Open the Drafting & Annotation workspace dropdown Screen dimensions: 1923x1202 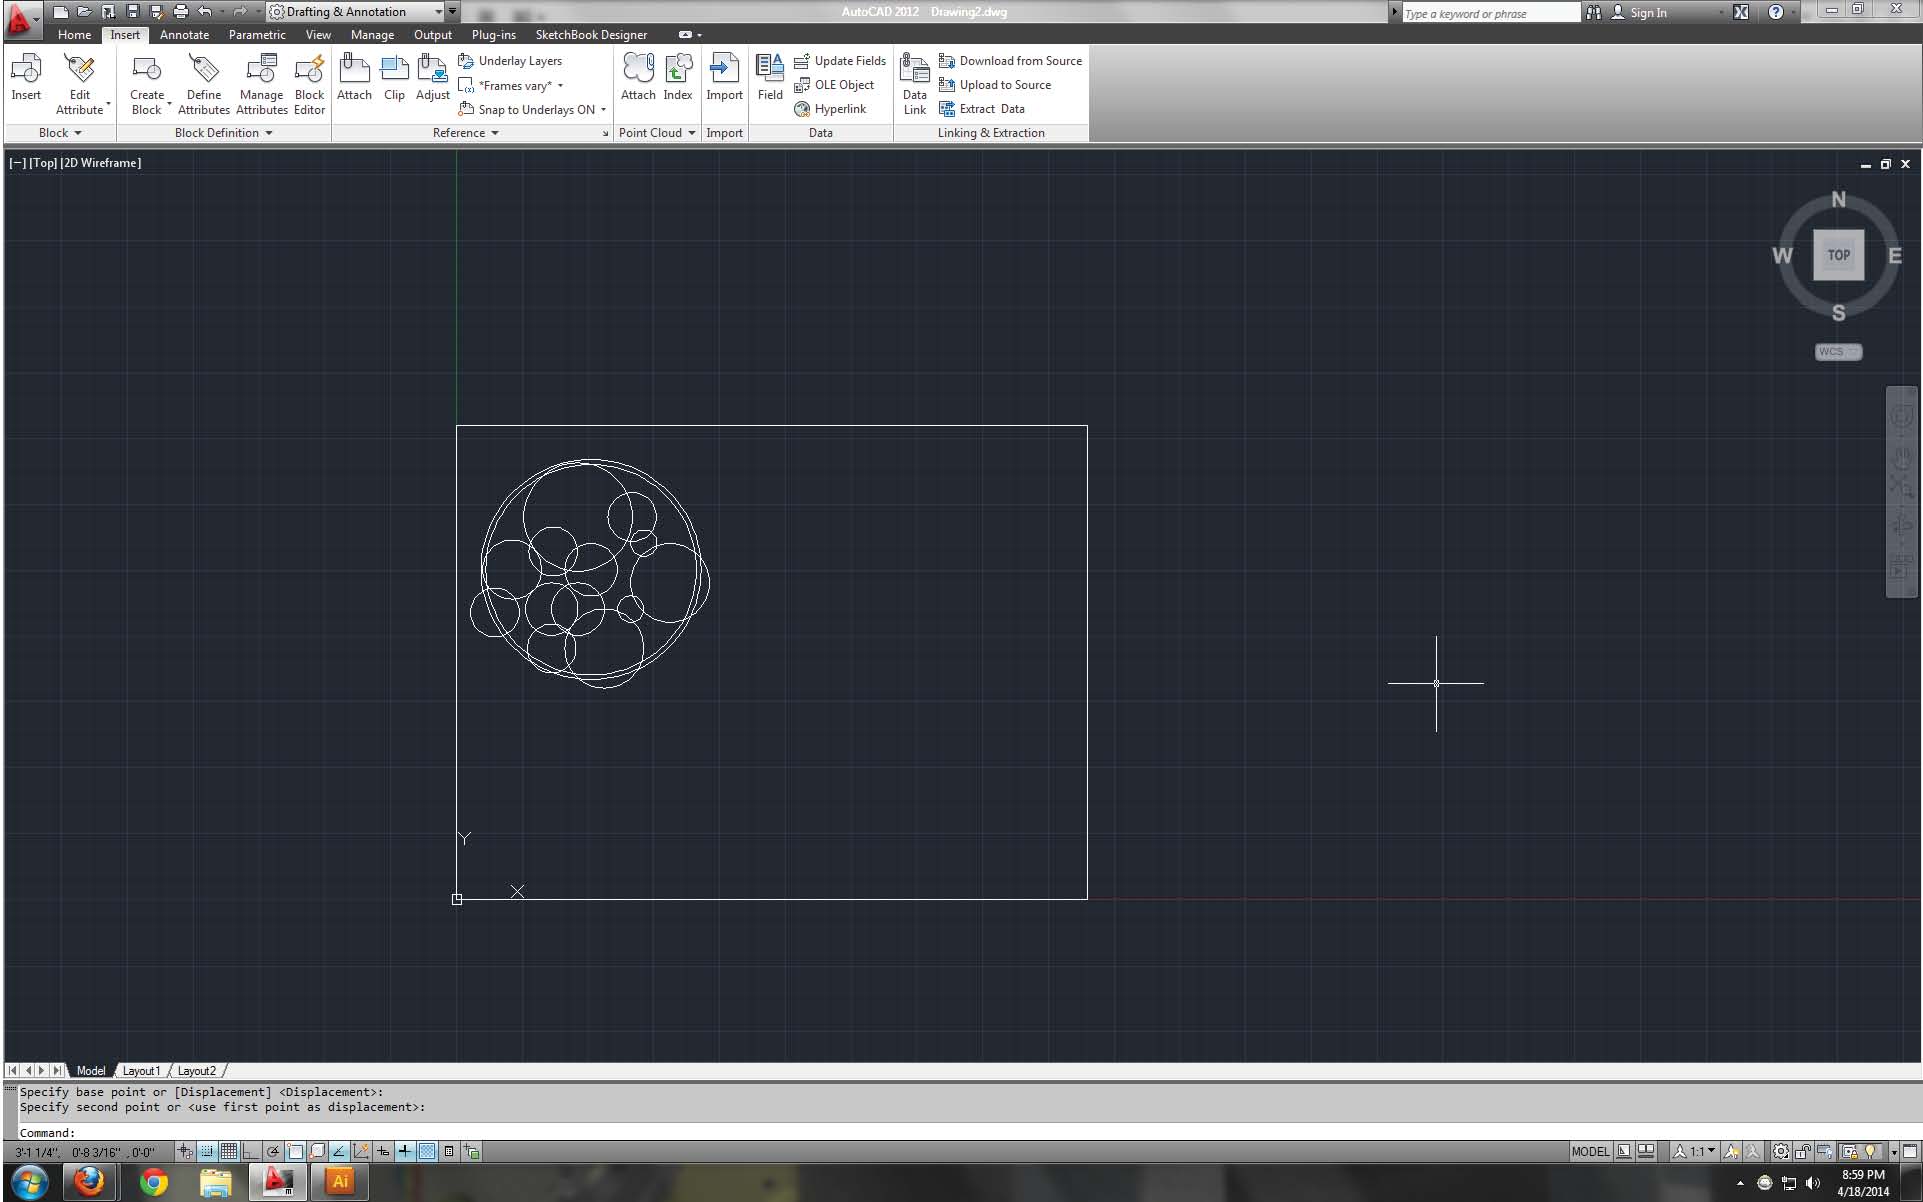355,12
